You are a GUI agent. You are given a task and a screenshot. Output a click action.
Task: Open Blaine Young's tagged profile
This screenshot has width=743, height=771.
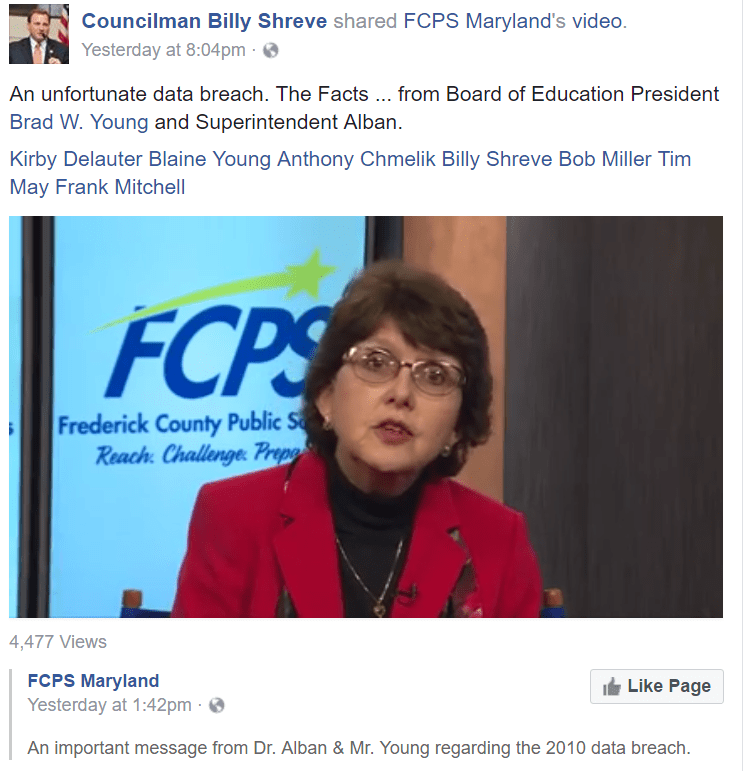[210, 159]
